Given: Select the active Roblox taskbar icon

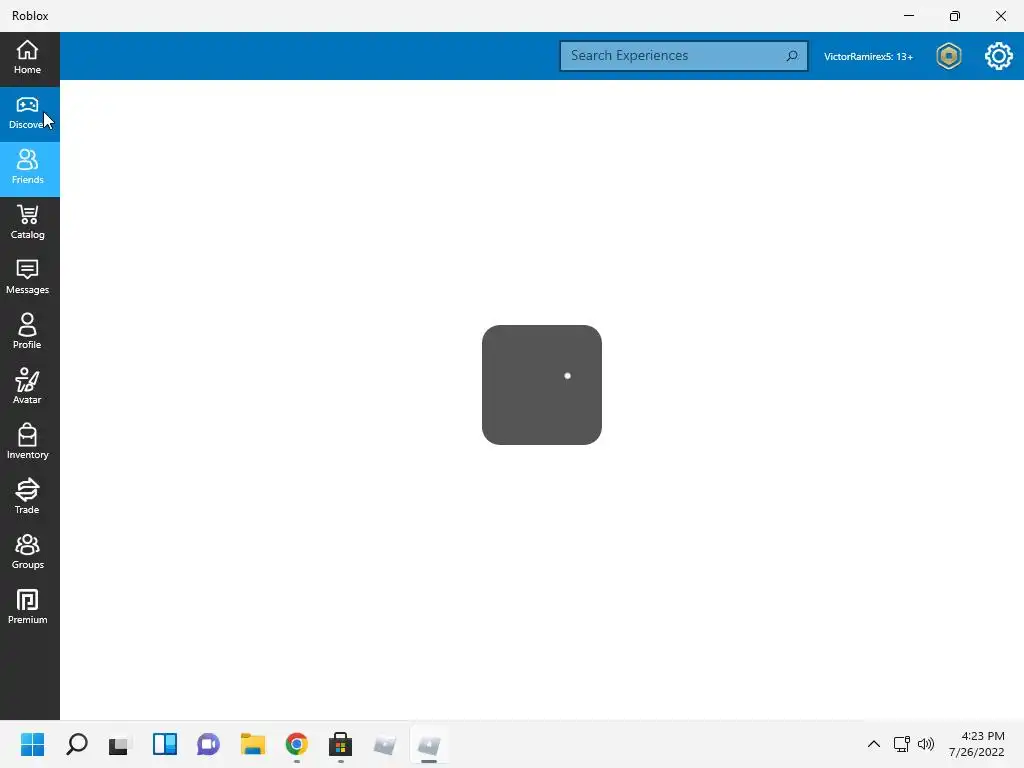Looking at the screenshot, I should point(429,744).
